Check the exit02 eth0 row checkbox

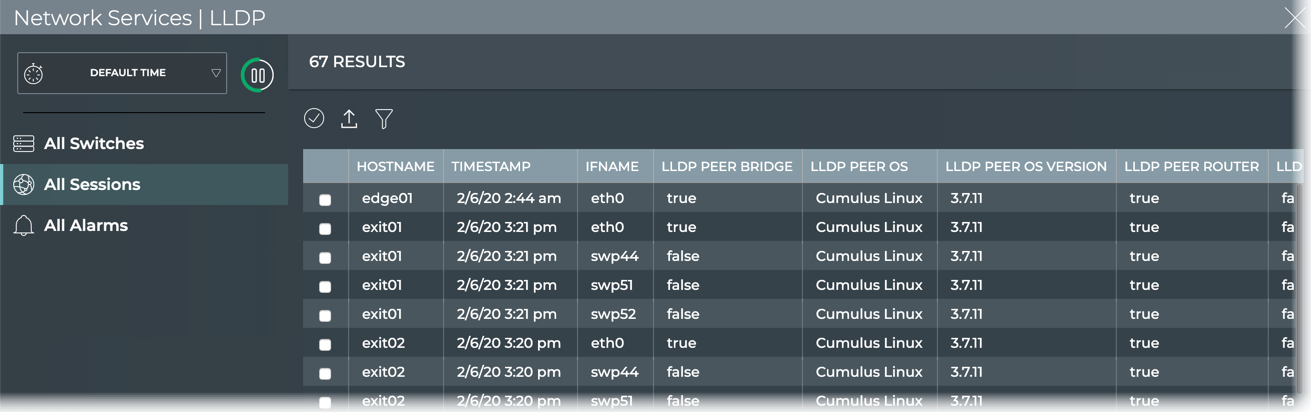325,345
